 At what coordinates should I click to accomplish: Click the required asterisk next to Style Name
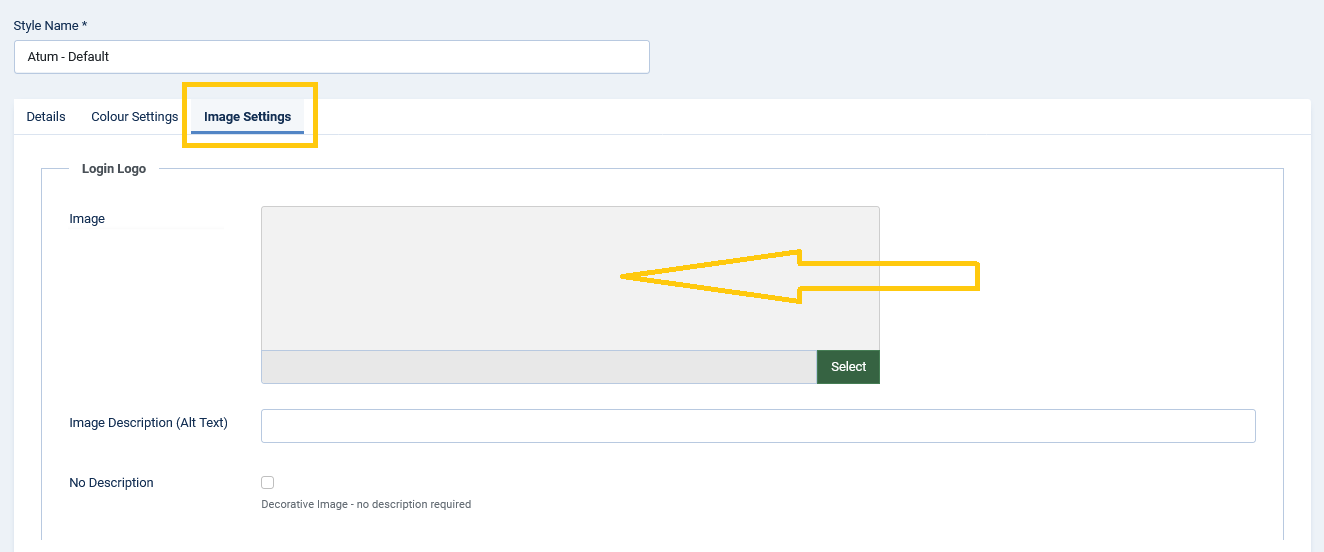tap(85, 24)
